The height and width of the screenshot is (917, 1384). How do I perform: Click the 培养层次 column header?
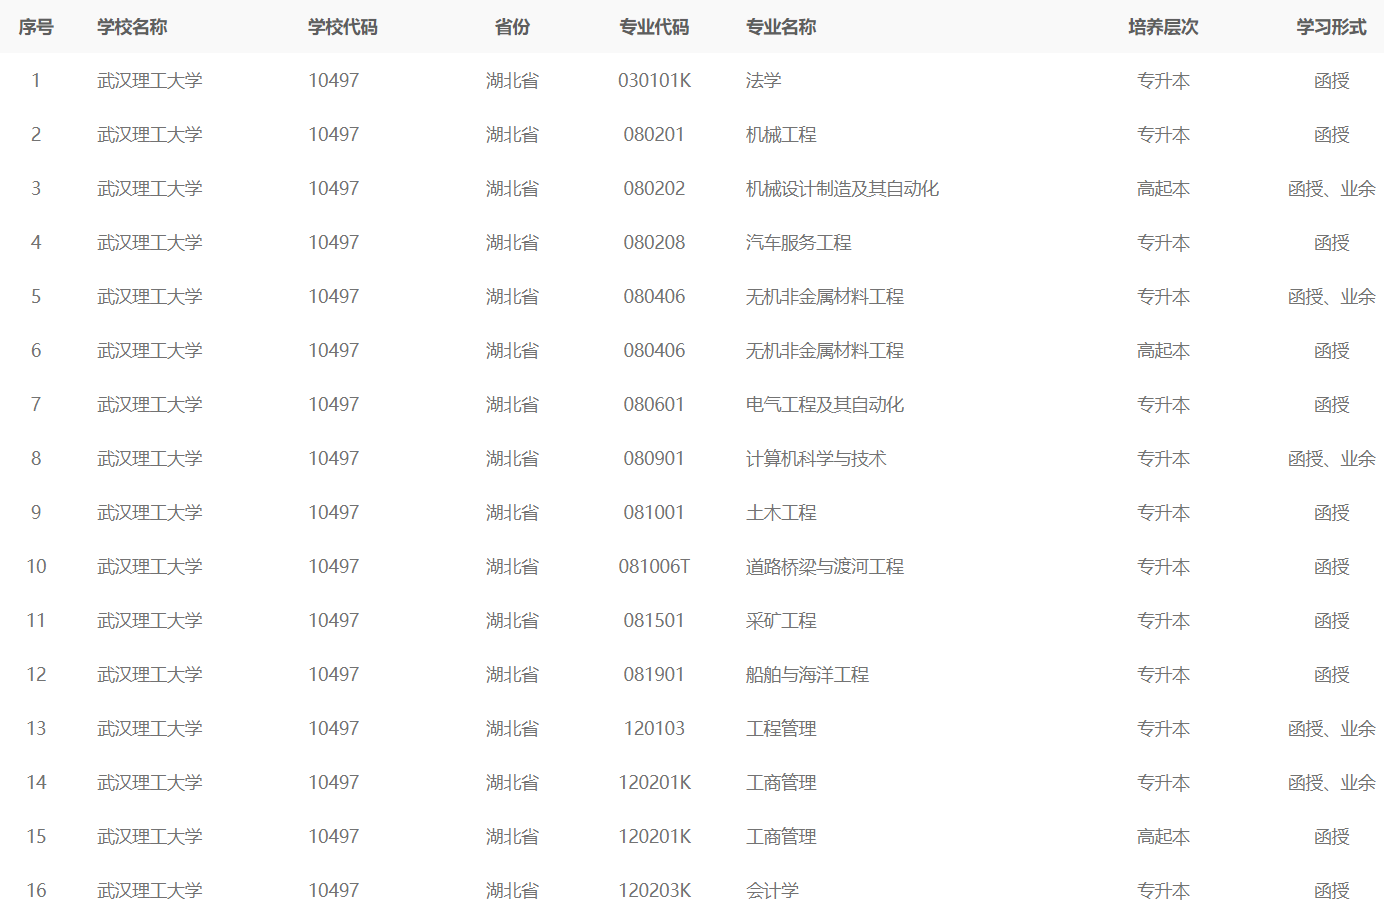tap(1163, 27)
